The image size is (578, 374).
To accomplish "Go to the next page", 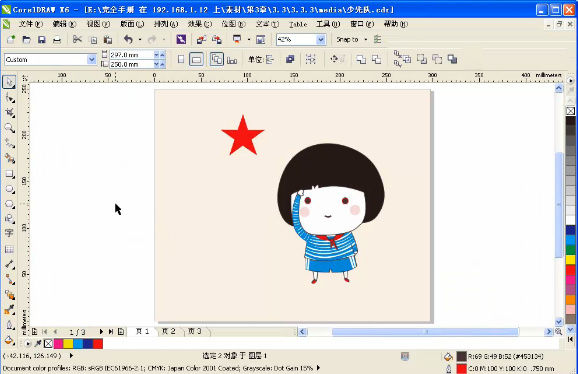I will (101, 332).
